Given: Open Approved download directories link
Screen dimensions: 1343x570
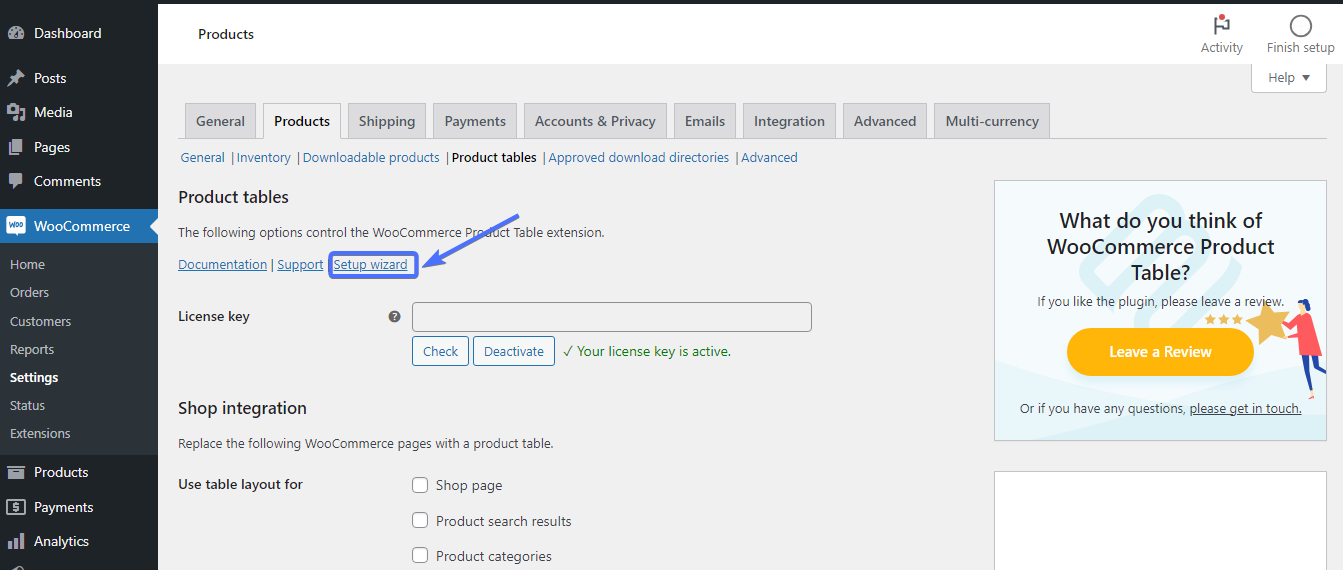Looking at the screenshot, I should [x=639, y=157].
